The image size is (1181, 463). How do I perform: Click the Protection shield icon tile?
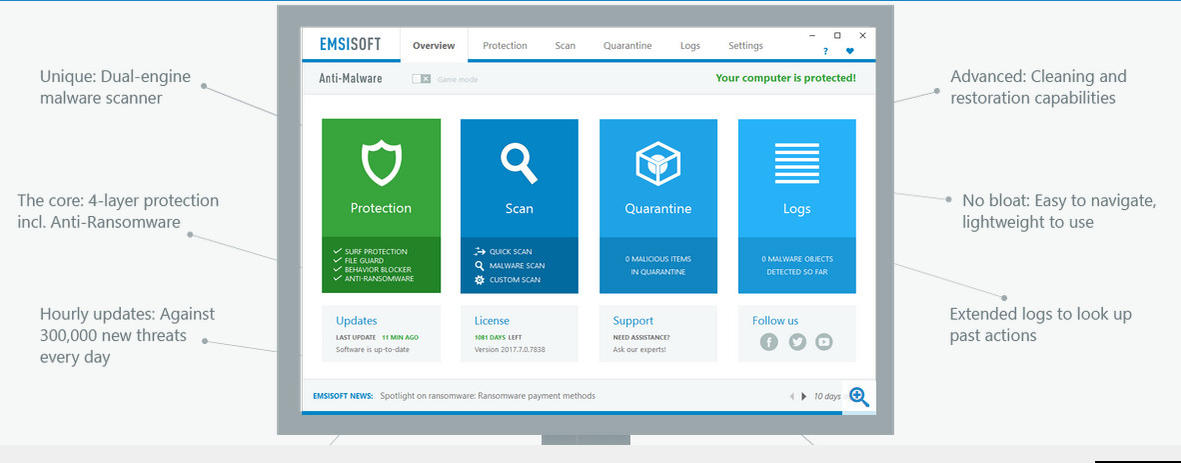click(381, 164)
